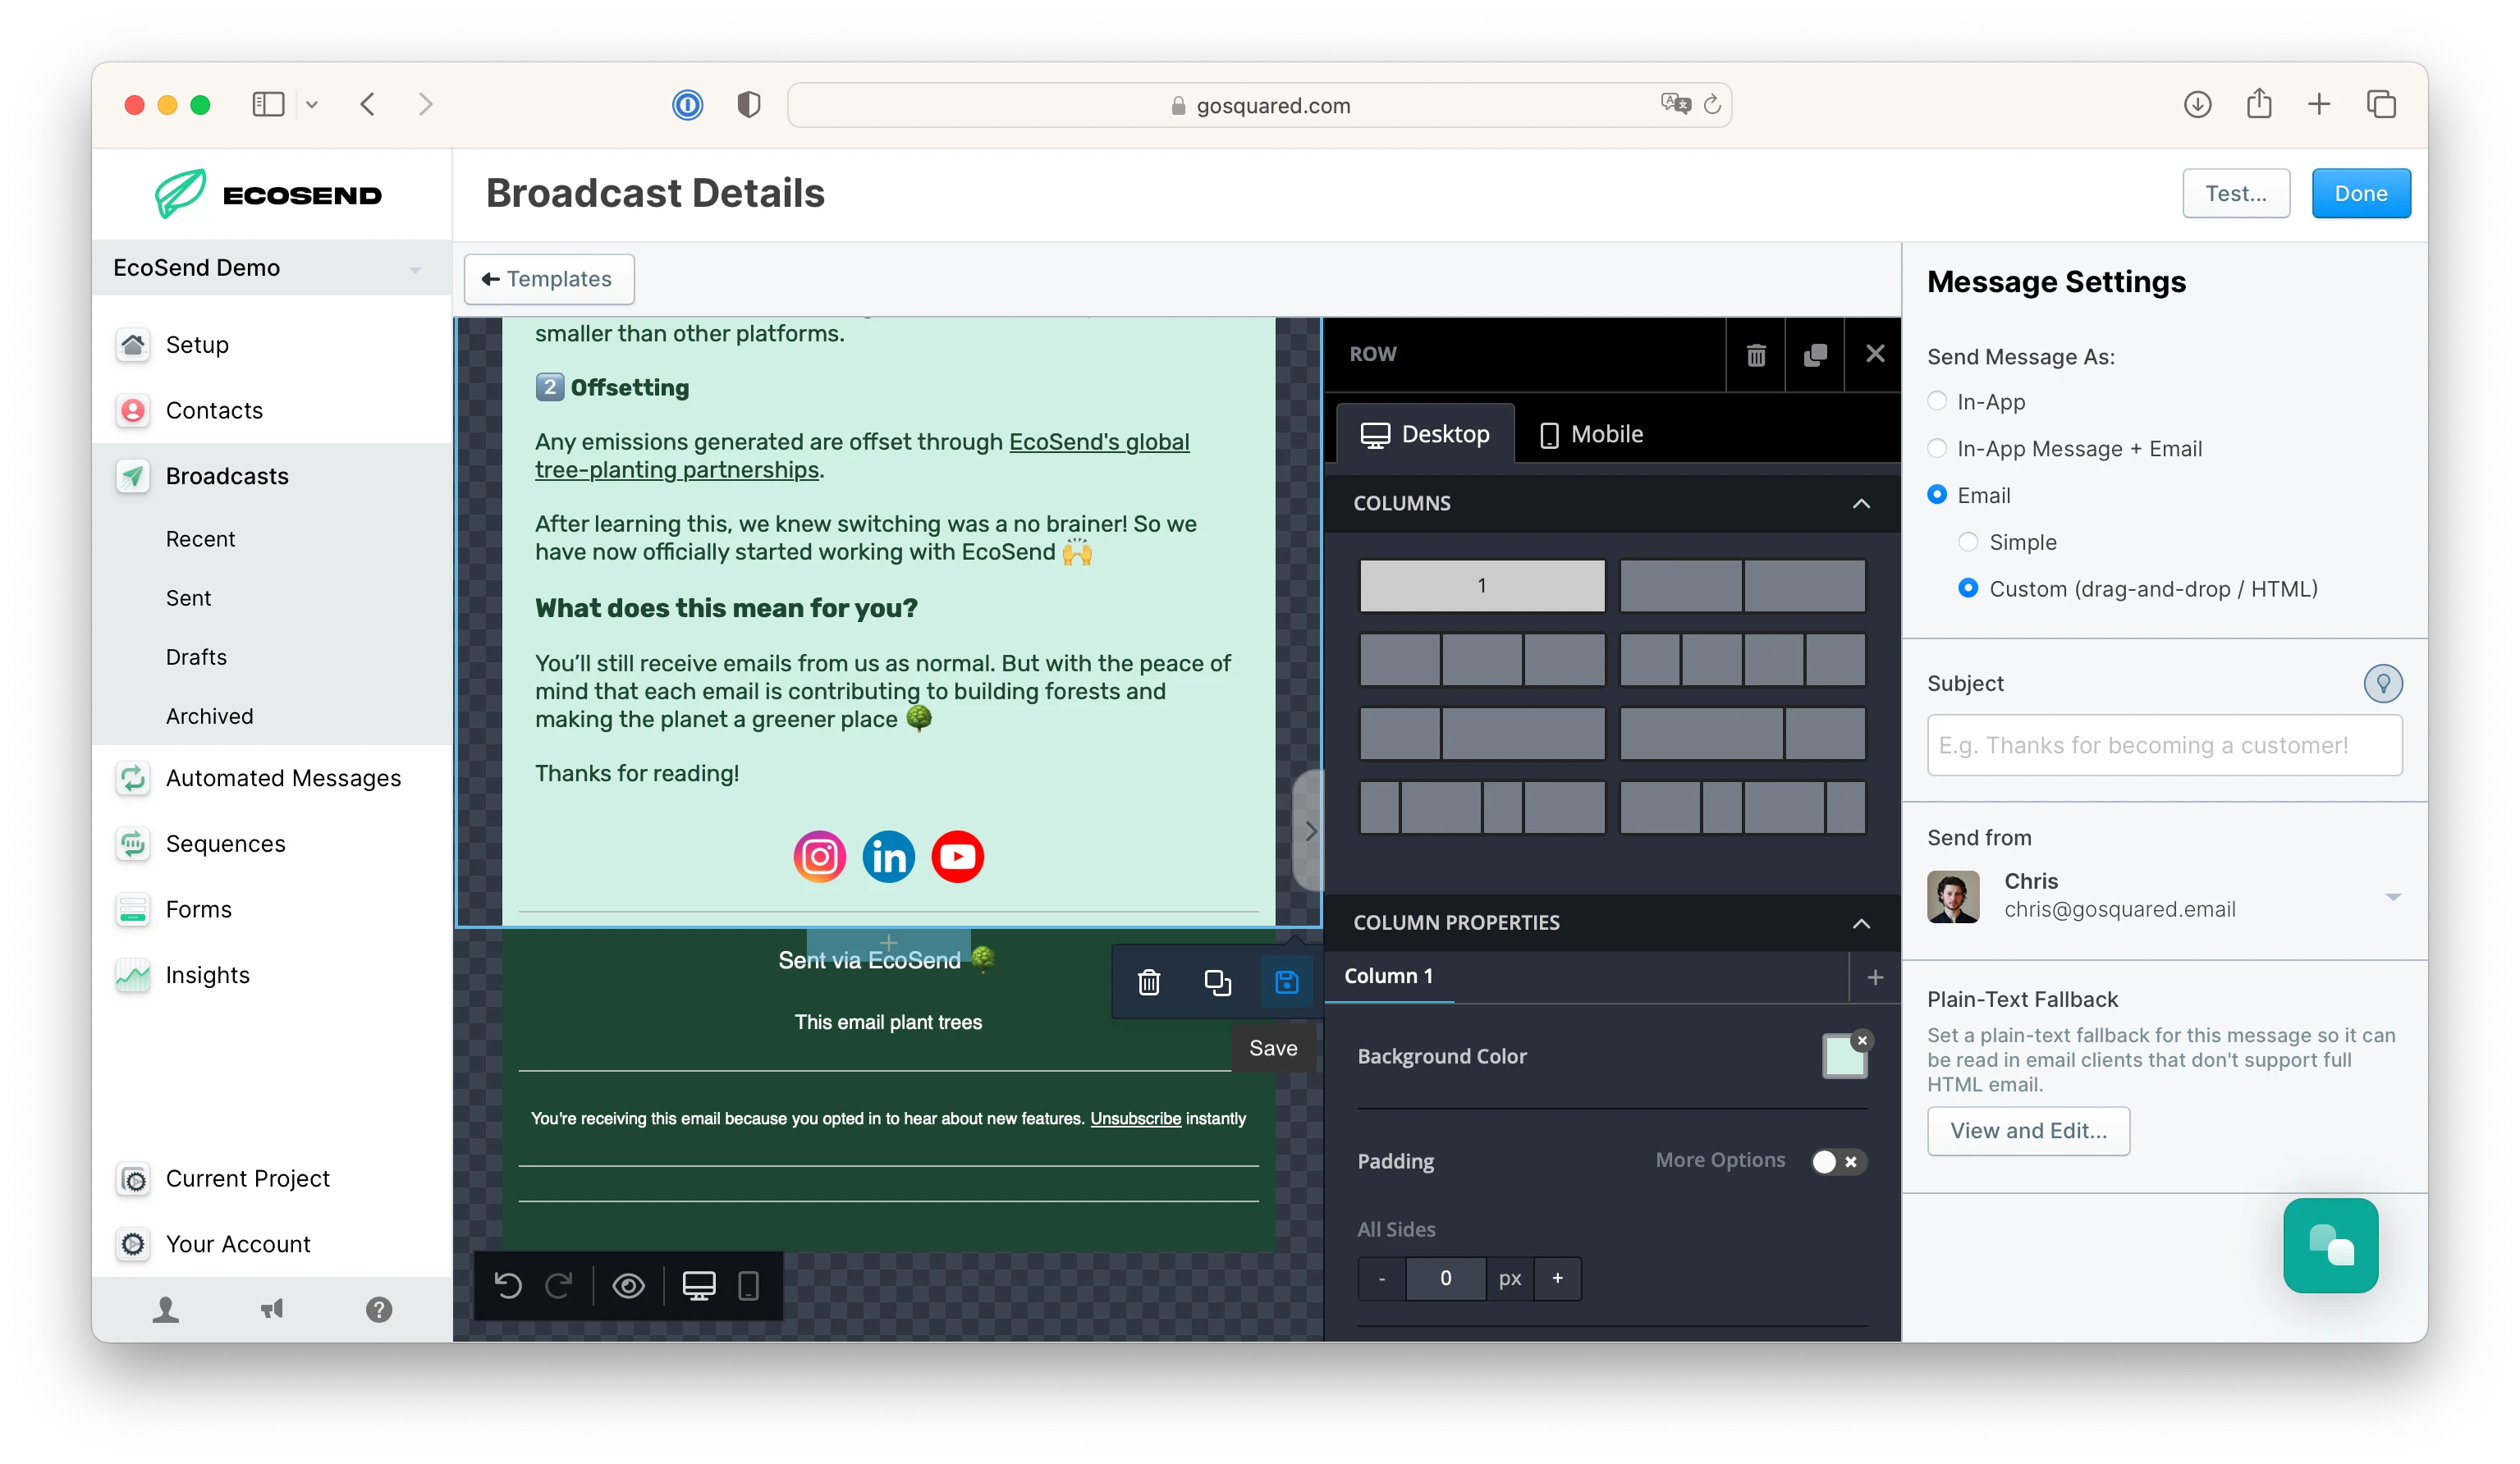This screenshot has height=1464, width=2520.
Task: Select the Column 1 tab
Action: 1388,976
